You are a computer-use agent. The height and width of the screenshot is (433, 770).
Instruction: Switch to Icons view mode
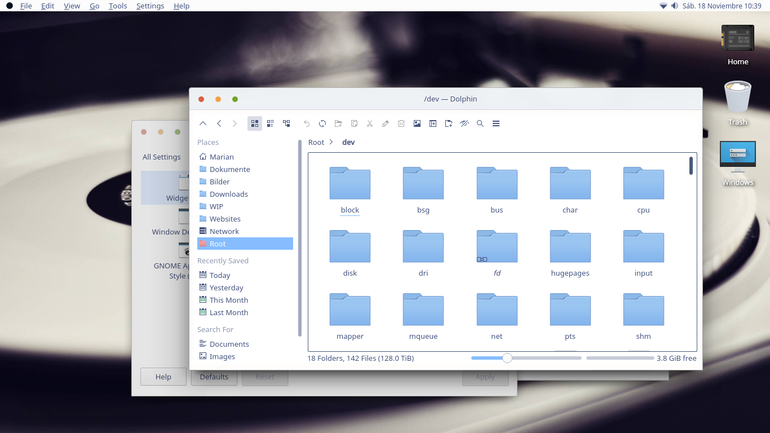pos(254,124)
